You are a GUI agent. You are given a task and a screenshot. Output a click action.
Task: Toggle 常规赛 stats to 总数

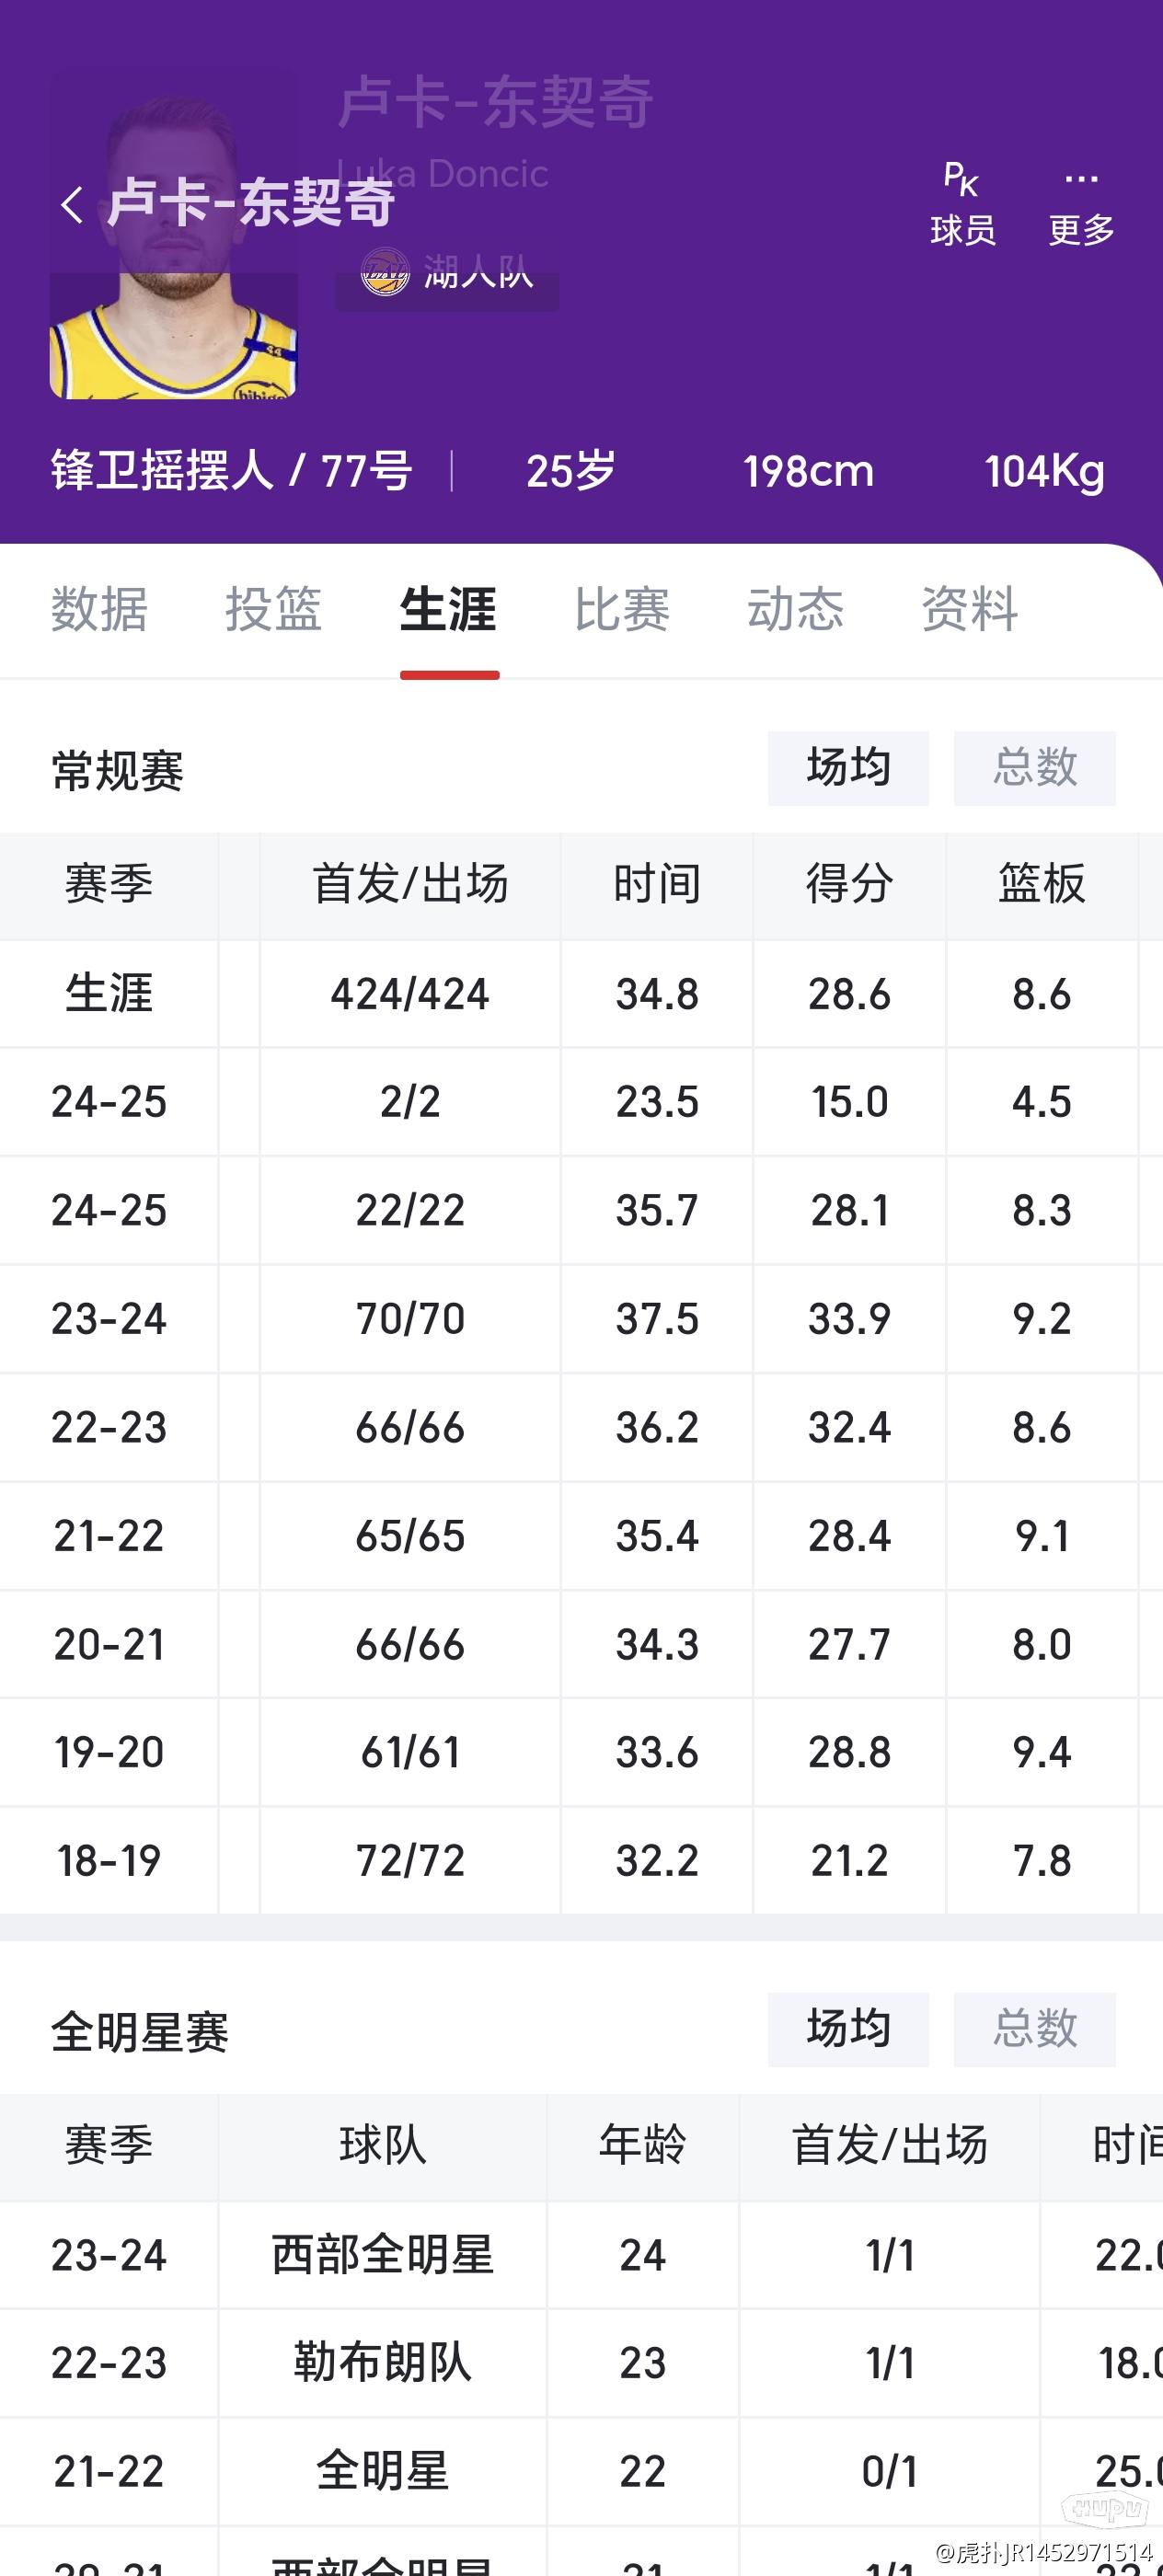[1034, 768]
